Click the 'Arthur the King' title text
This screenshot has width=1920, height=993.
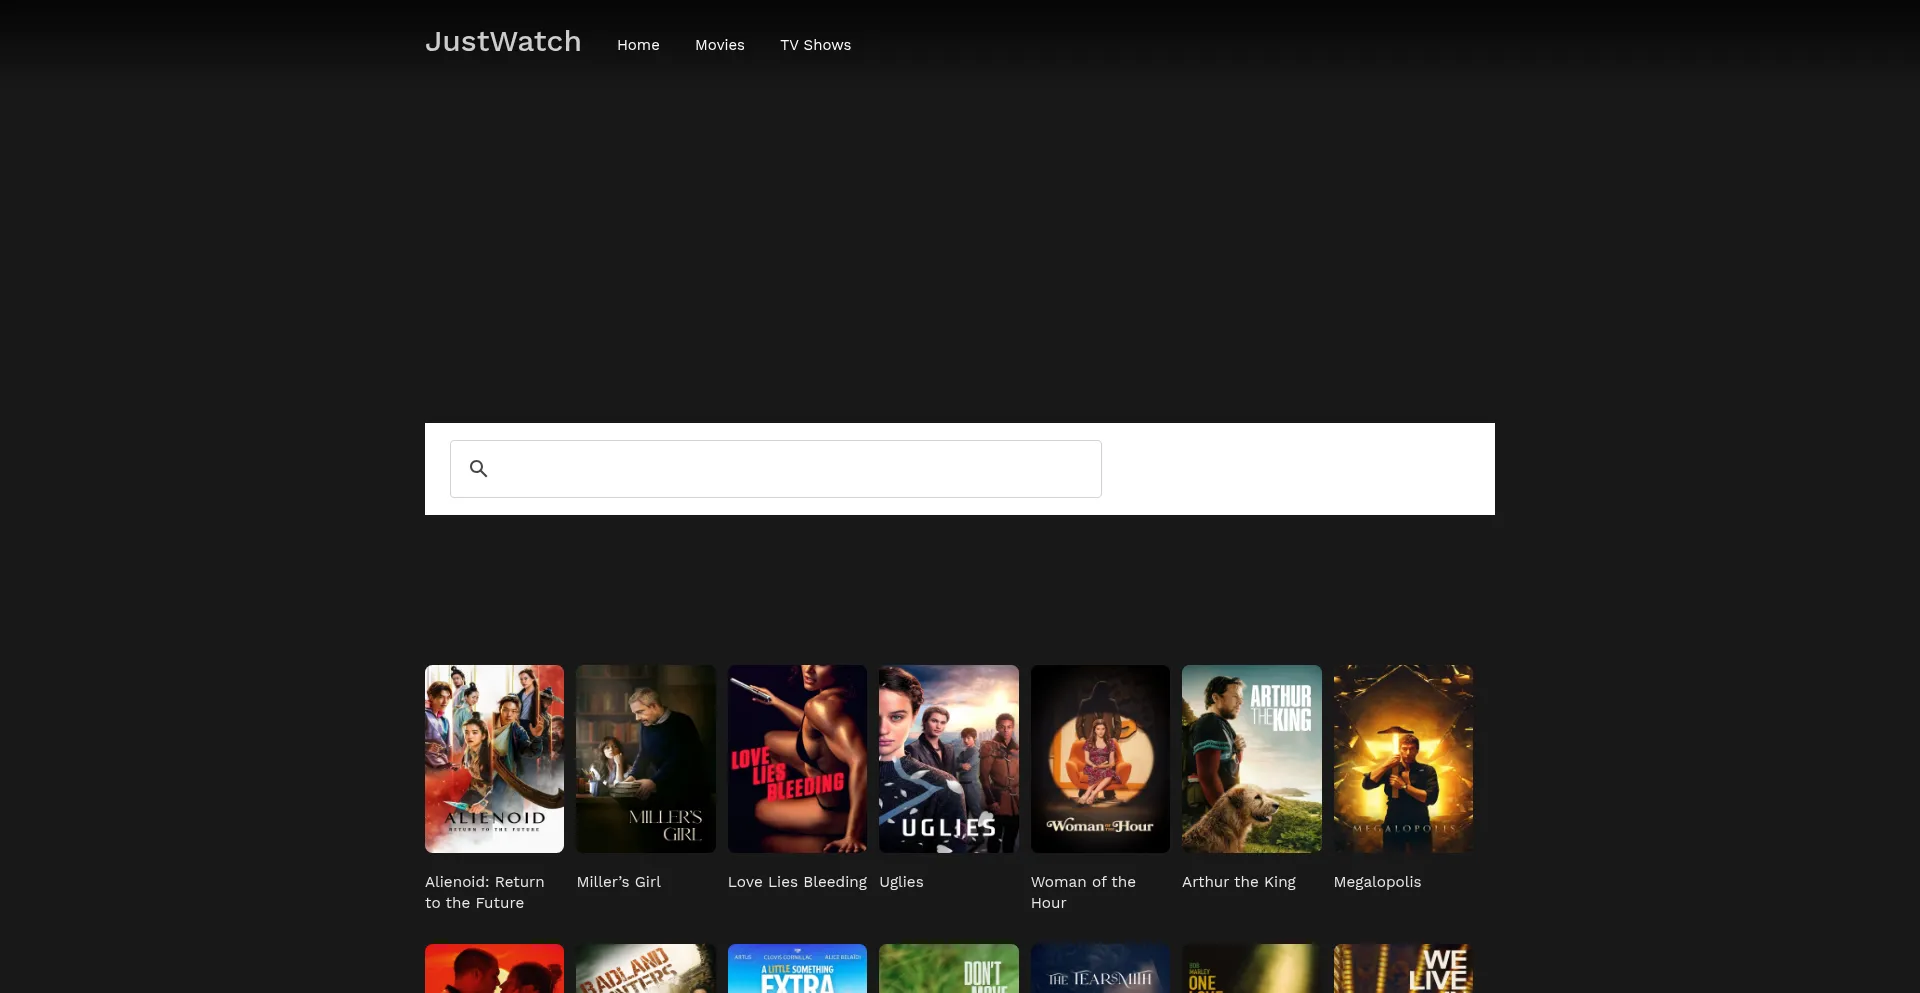1239,882
